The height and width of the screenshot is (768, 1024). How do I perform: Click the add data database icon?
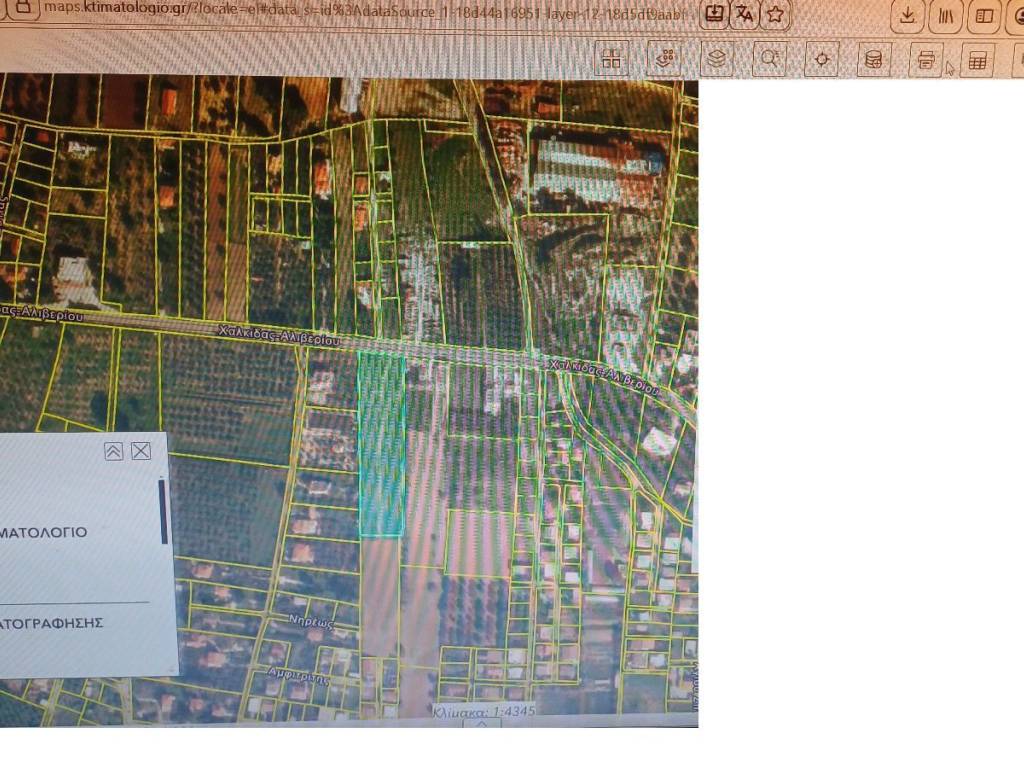[873, 60]
